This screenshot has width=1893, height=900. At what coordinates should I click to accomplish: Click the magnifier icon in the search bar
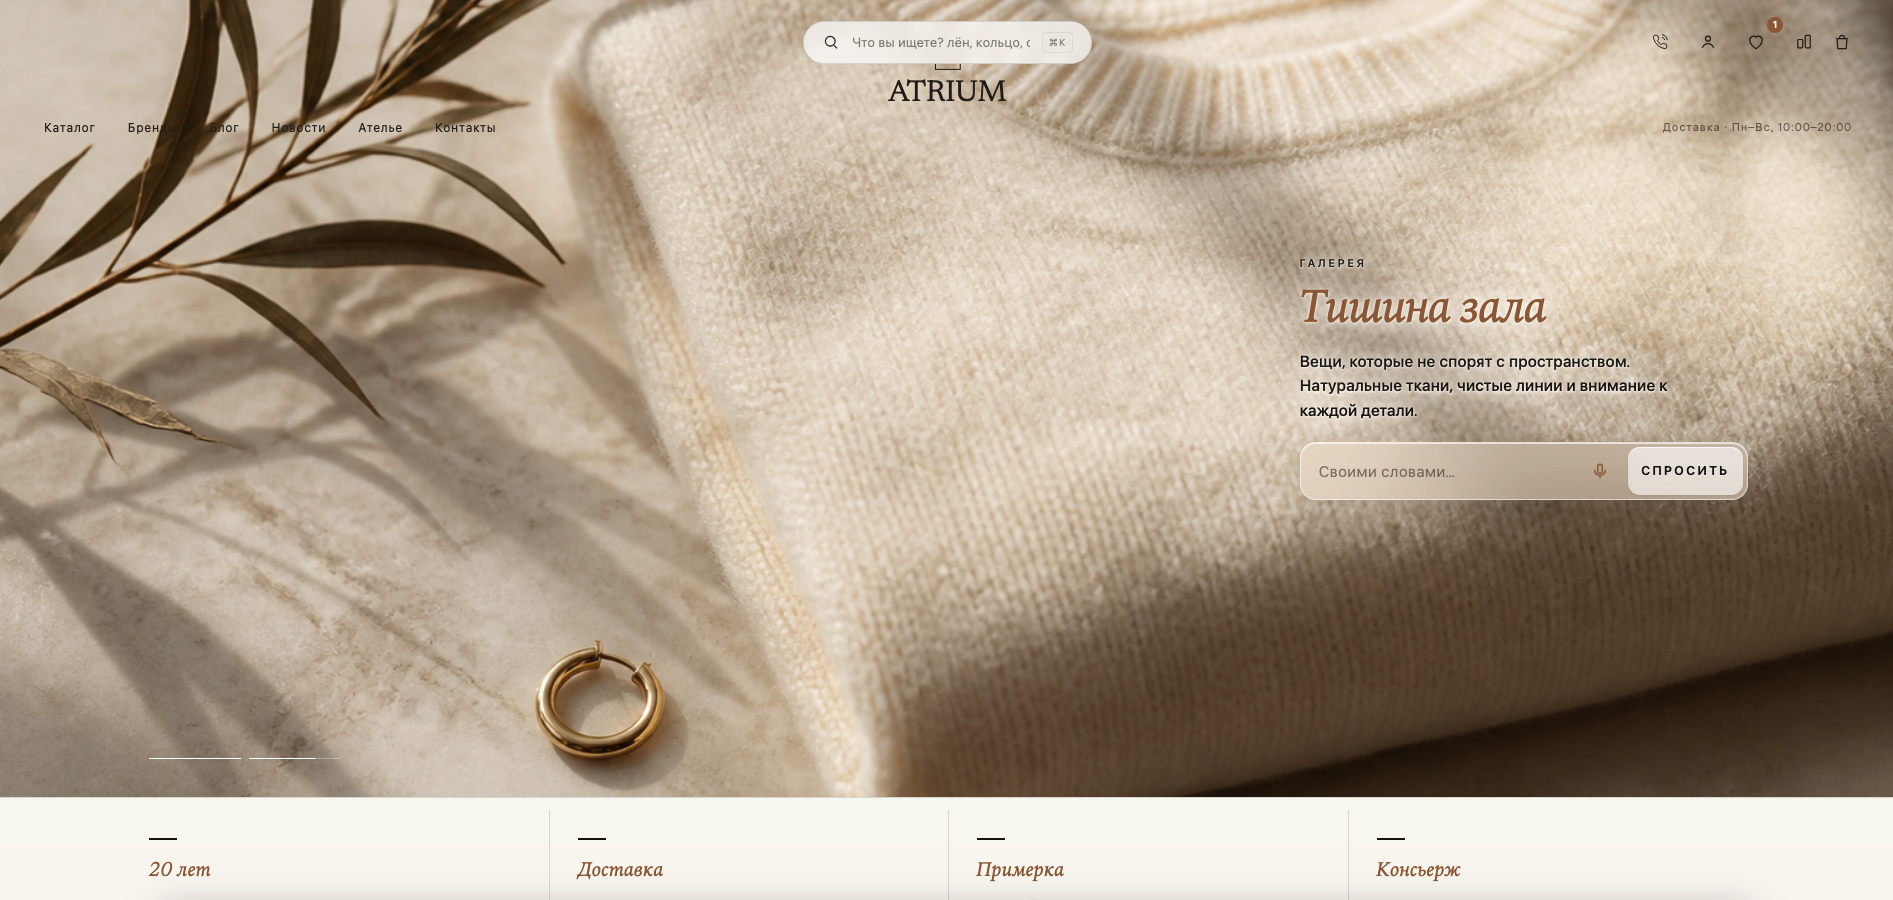tap(831, 42)
